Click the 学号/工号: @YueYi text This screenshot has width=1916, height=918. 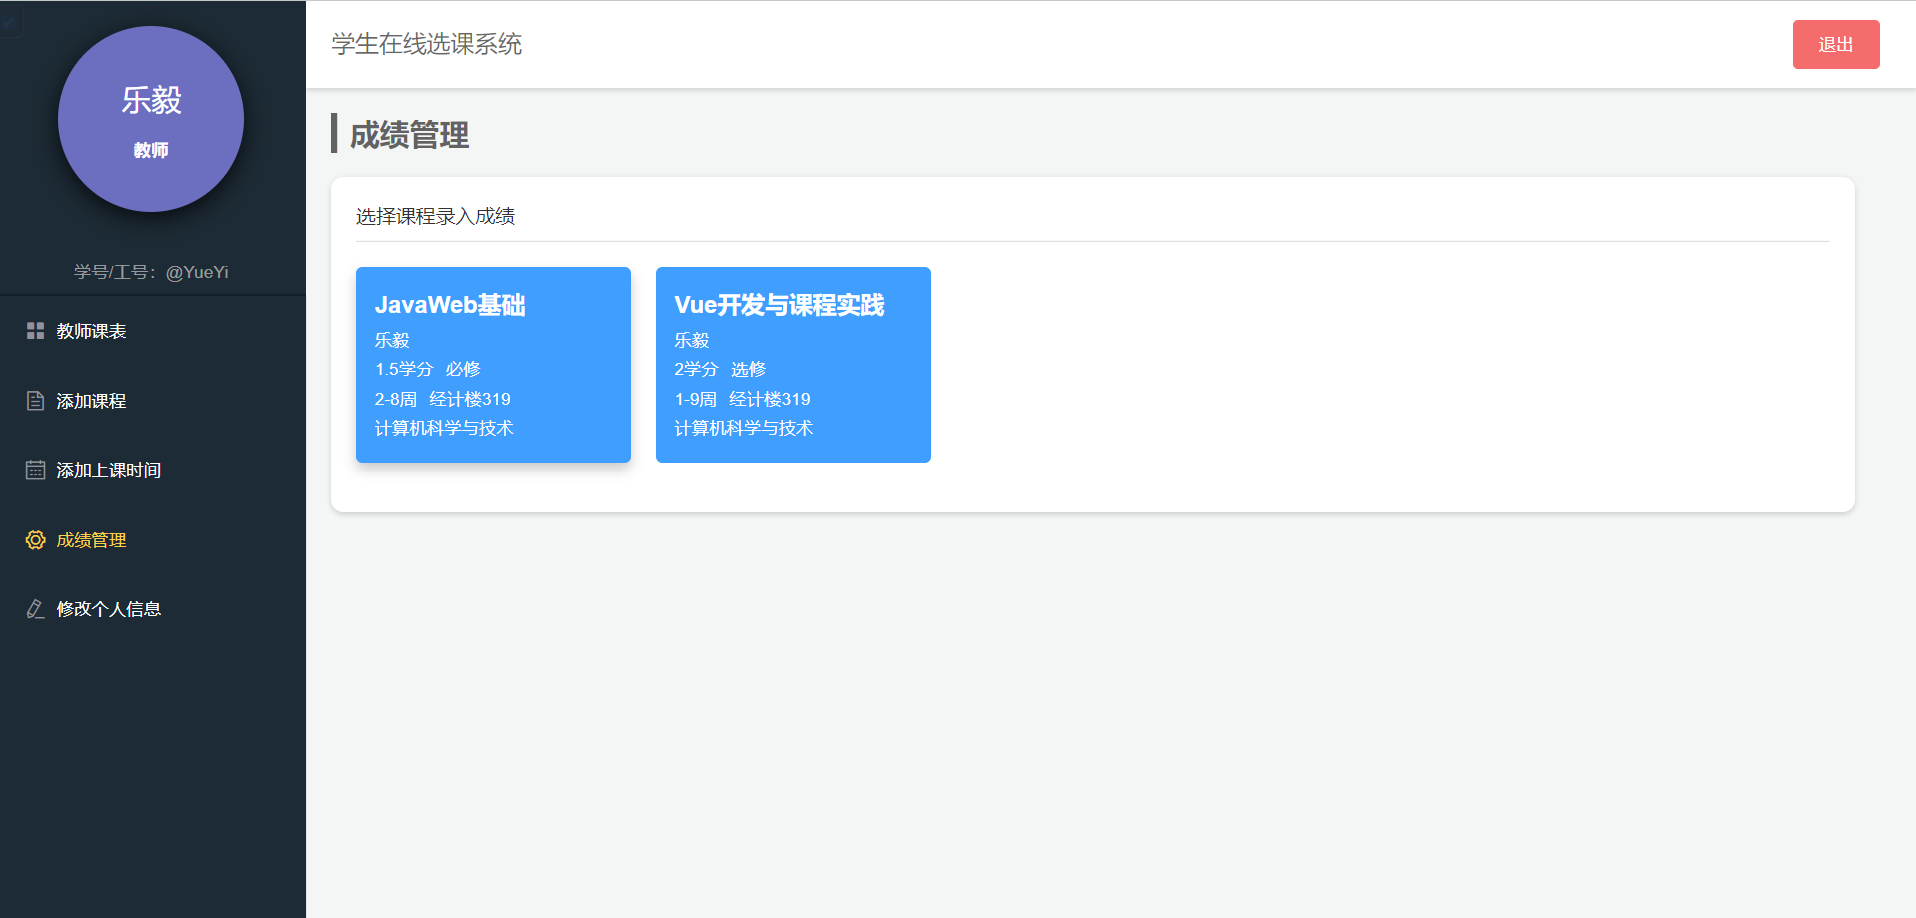[x=151, y=272]
